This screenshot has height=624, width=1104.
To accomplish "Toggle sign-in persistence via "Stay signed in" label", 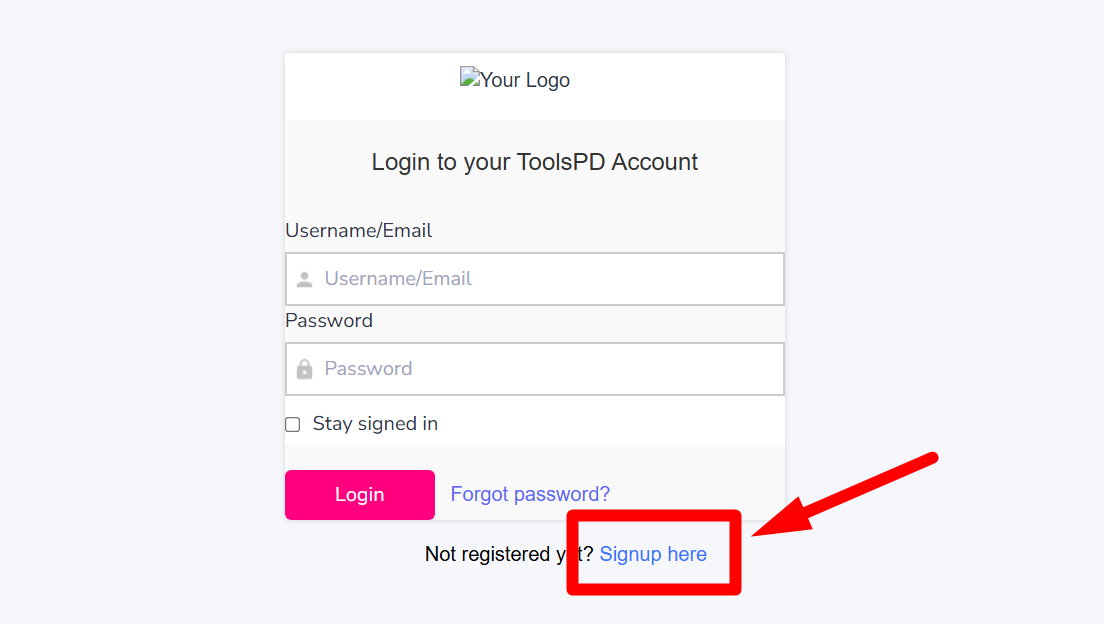I will coord(375,424).
